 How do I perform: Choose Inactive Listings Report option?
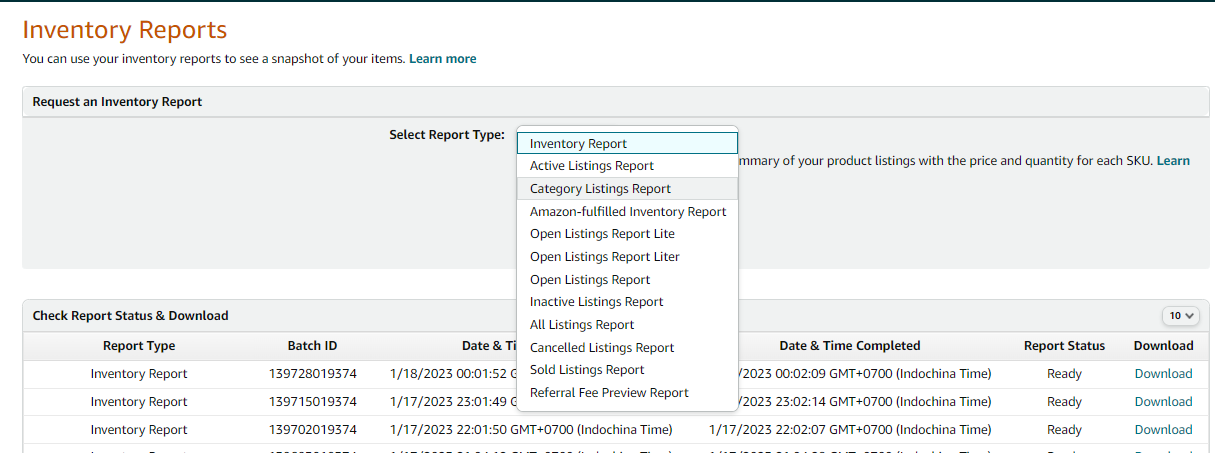click(627, 302)
